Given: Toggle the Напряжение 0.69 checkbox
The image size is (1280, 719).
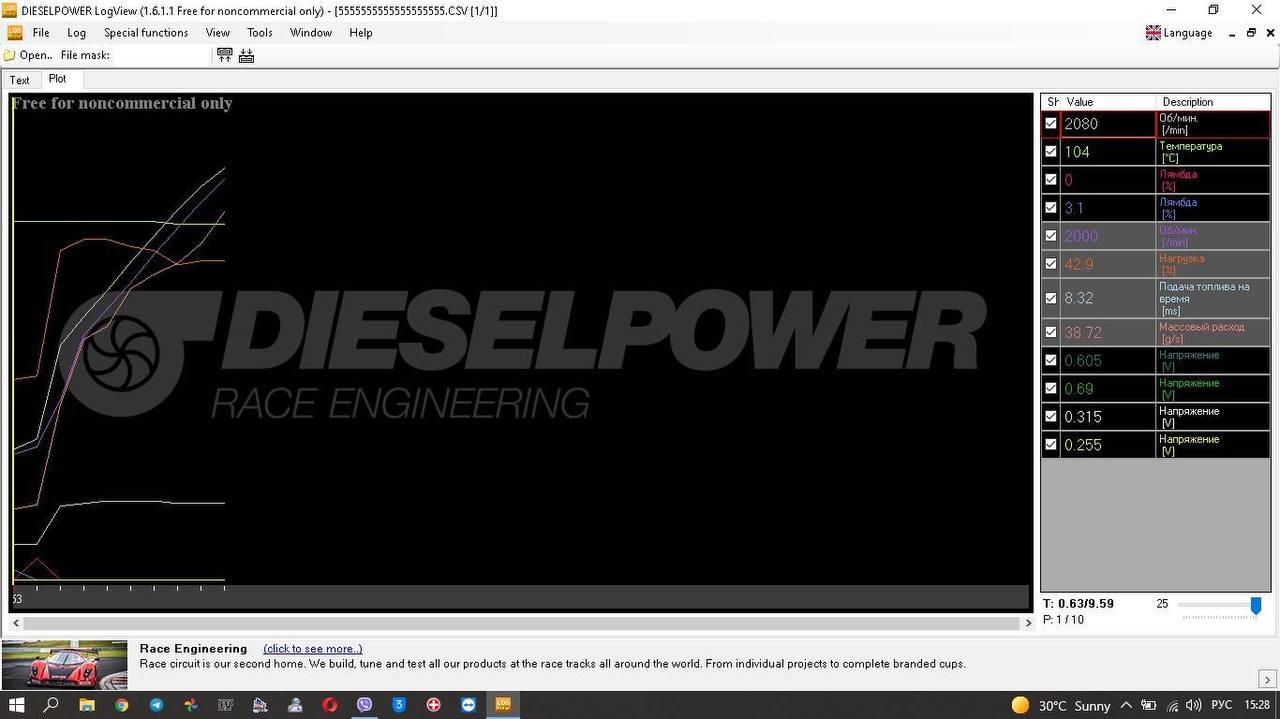Looking at the screenshot, I should pos(1051,388).
